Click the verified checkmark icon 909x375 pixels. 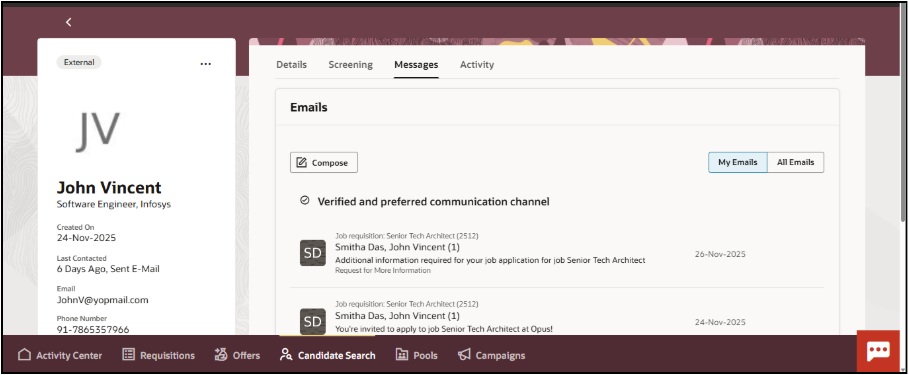304,201
